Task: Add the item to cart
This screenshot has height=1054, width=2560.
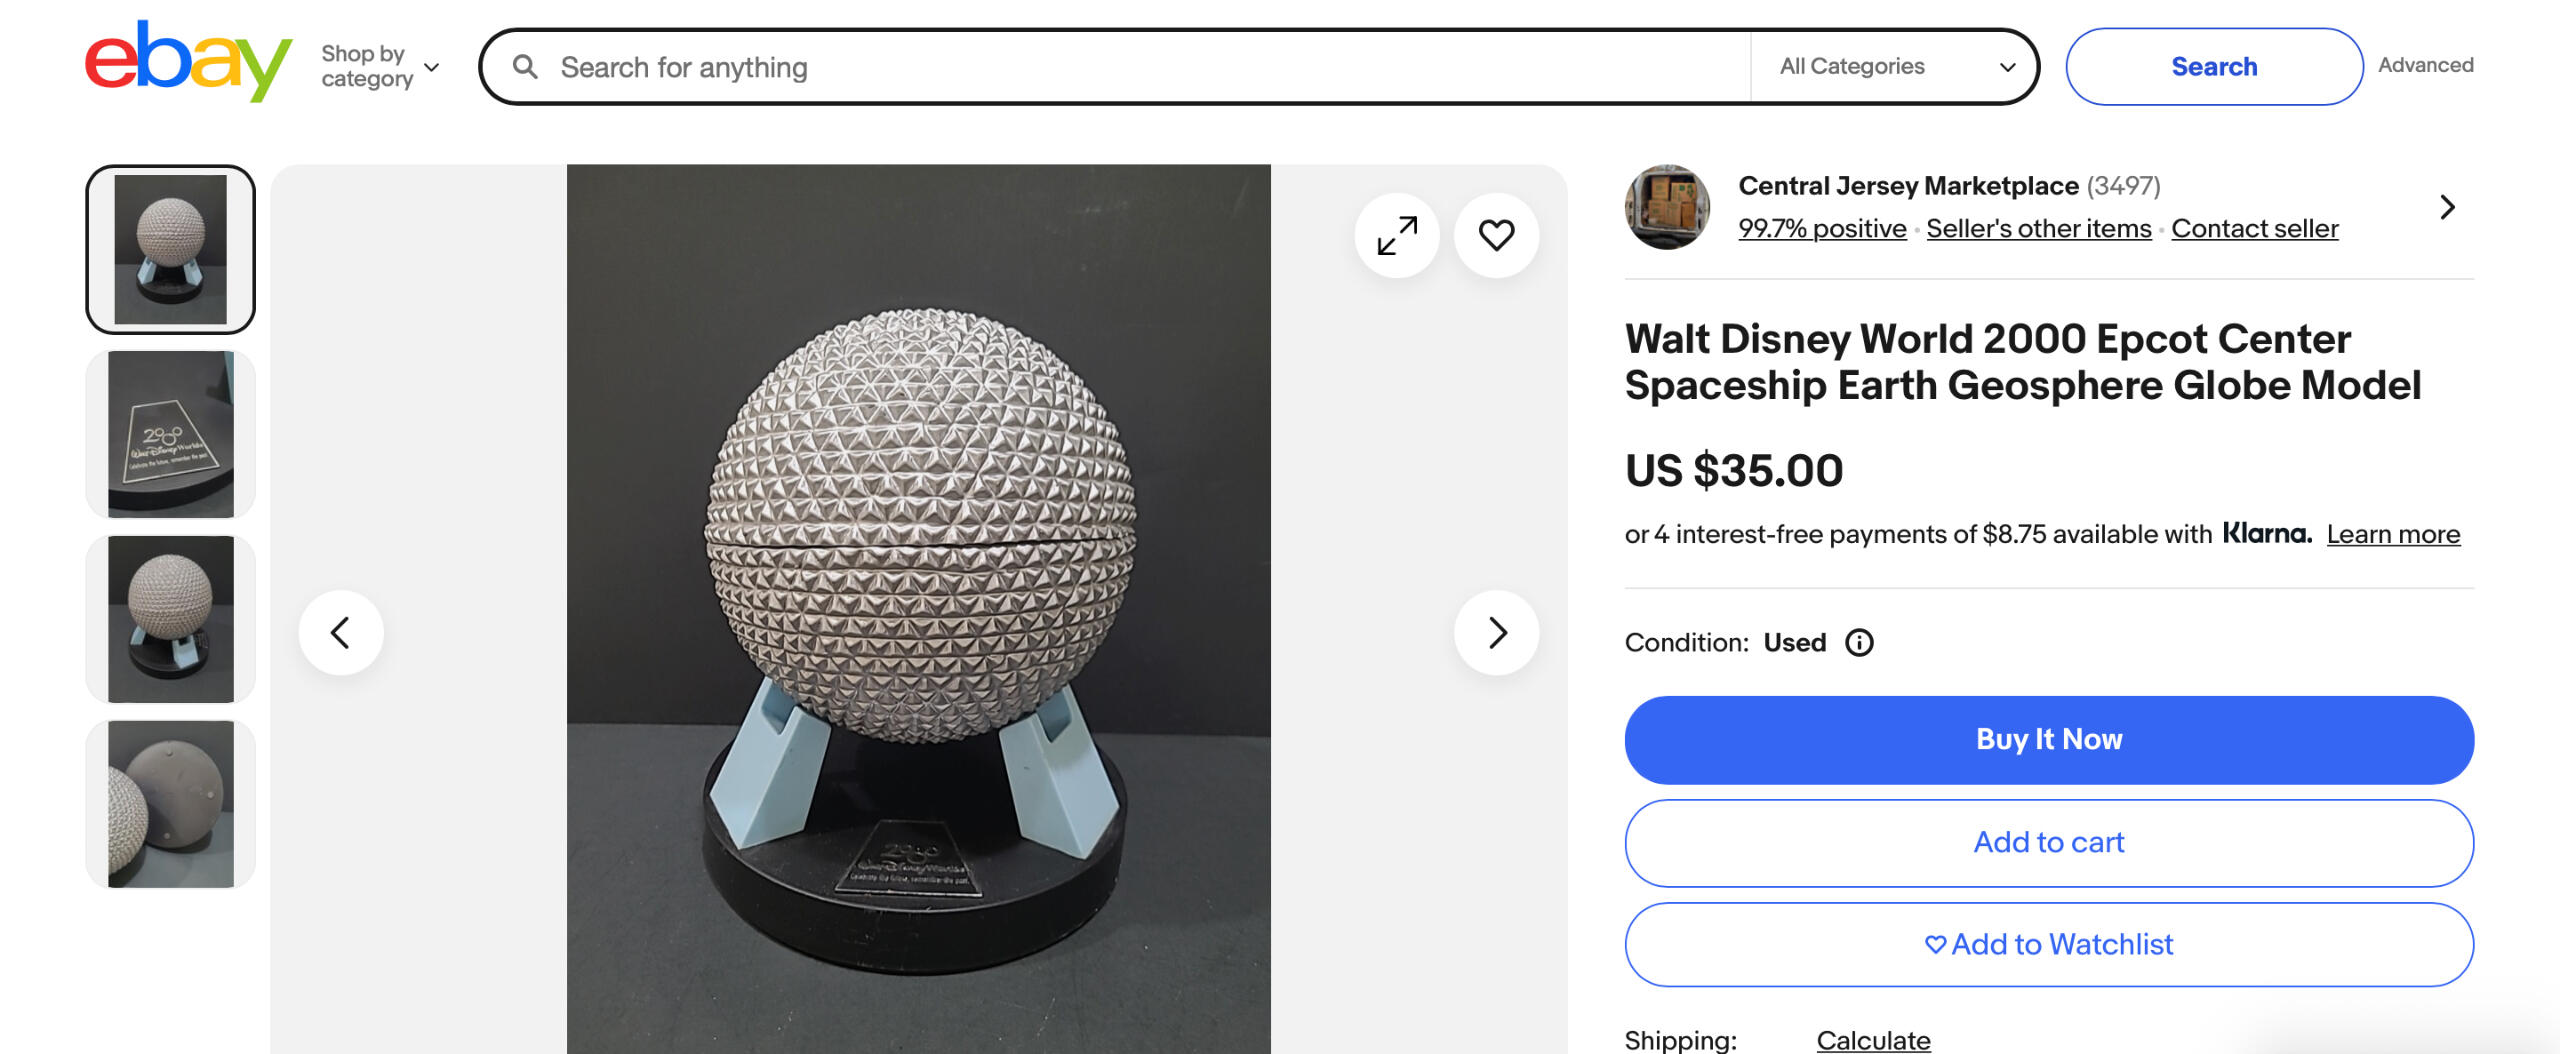Action: click(x=2049, y=843)
